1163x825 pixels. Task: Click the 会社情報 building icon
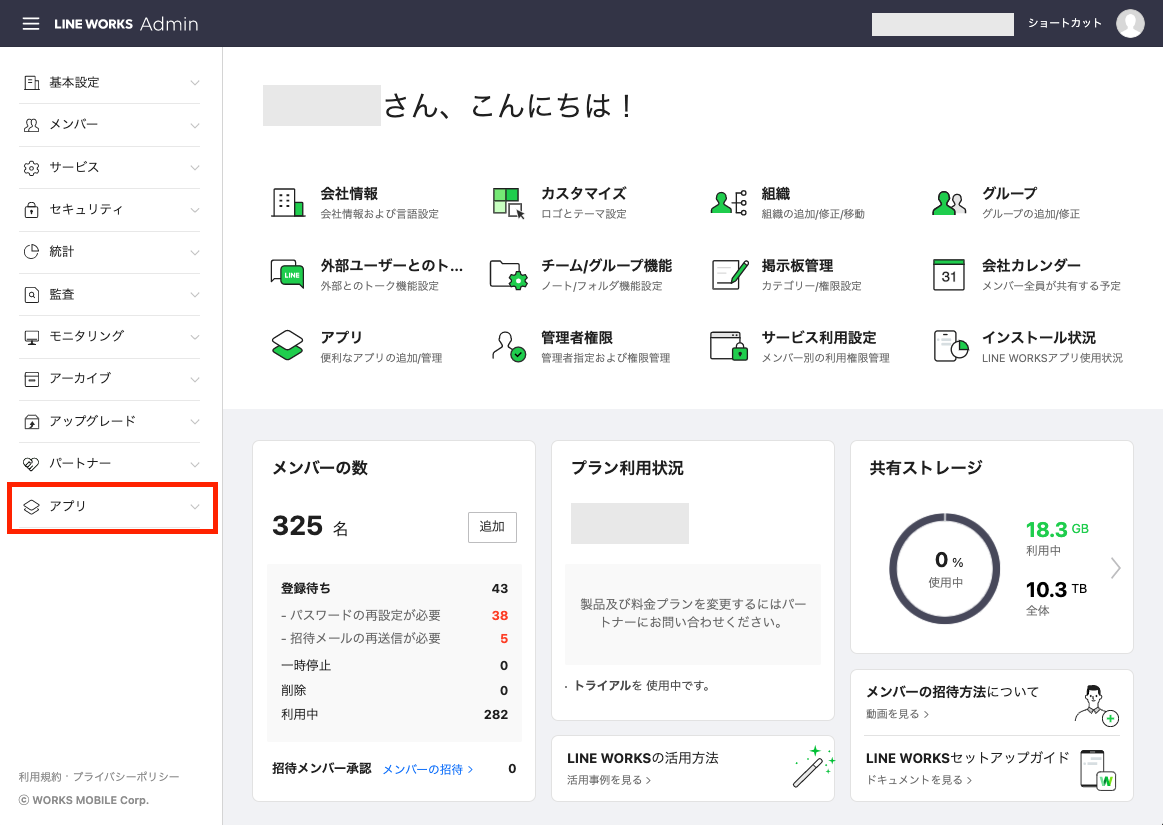(288, 202)
